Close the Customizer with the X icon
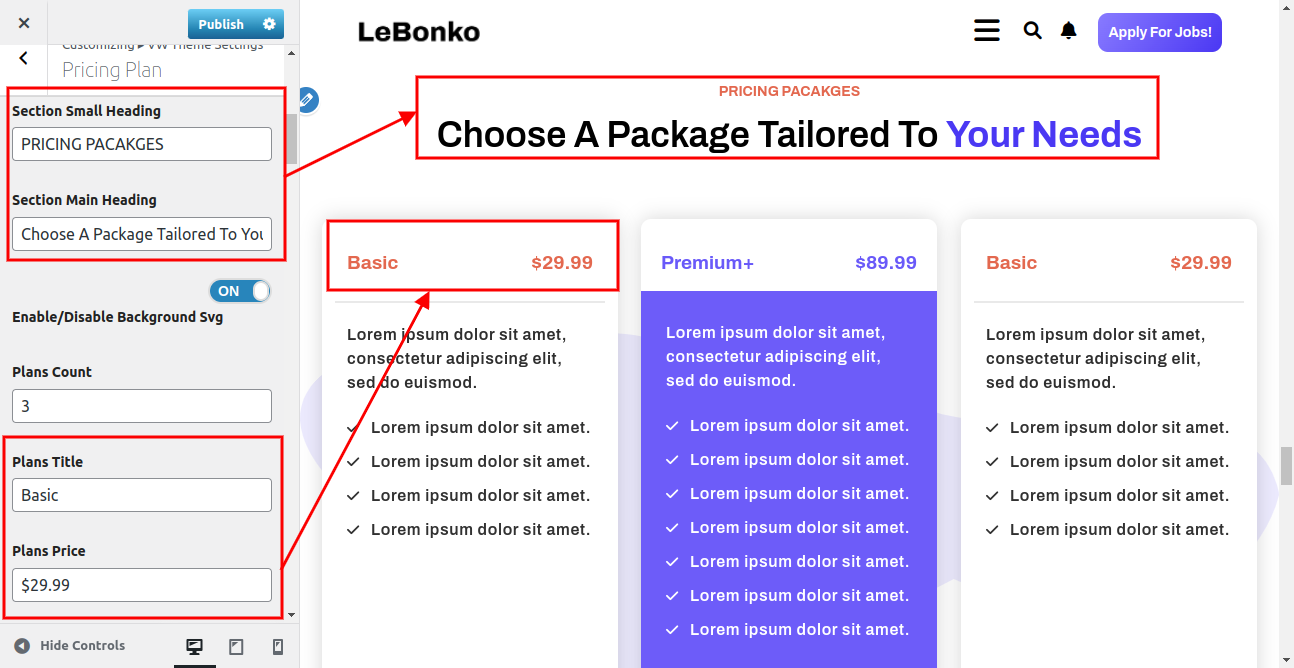Viewport: 1294px width, 668px height. pos(24,23)
